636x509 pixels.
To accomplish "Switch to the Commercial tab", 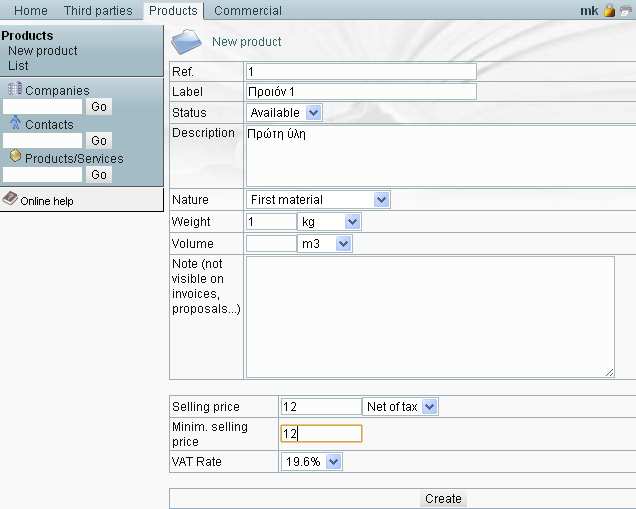I will pyautogui.click(x=248, y=11).
